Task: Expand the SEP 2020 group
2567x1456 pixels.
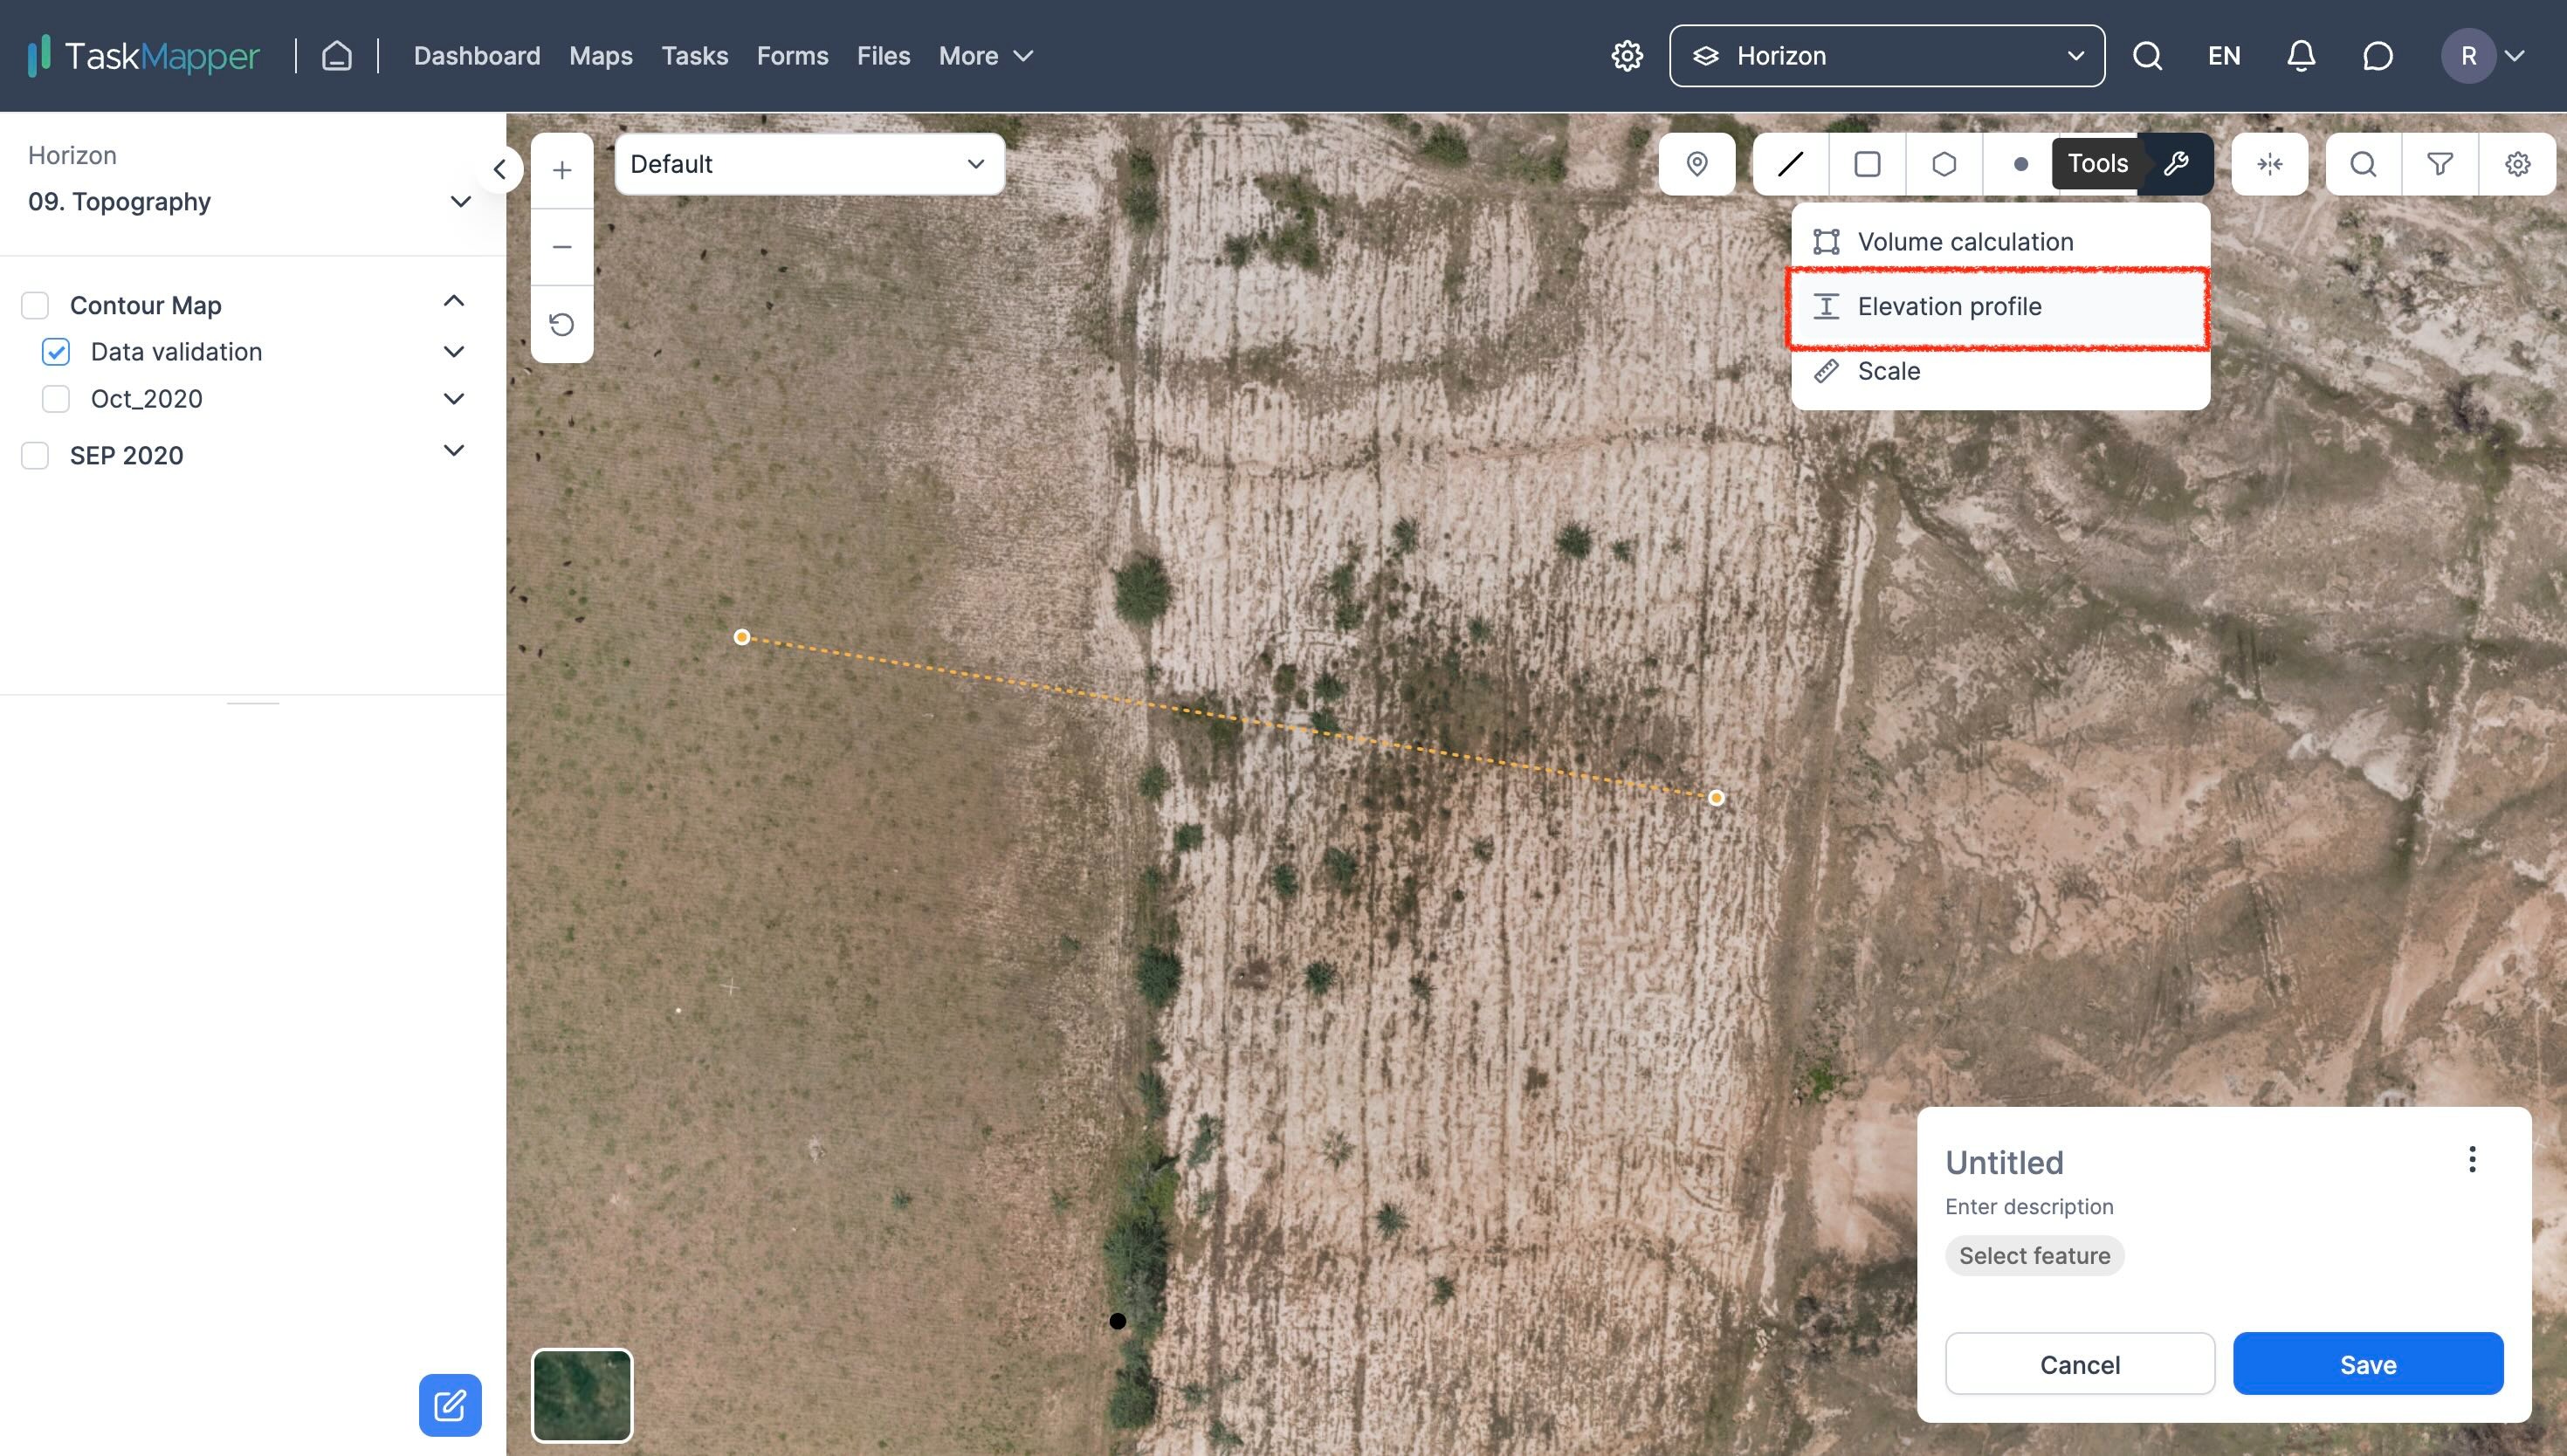Action: (454, 451)
